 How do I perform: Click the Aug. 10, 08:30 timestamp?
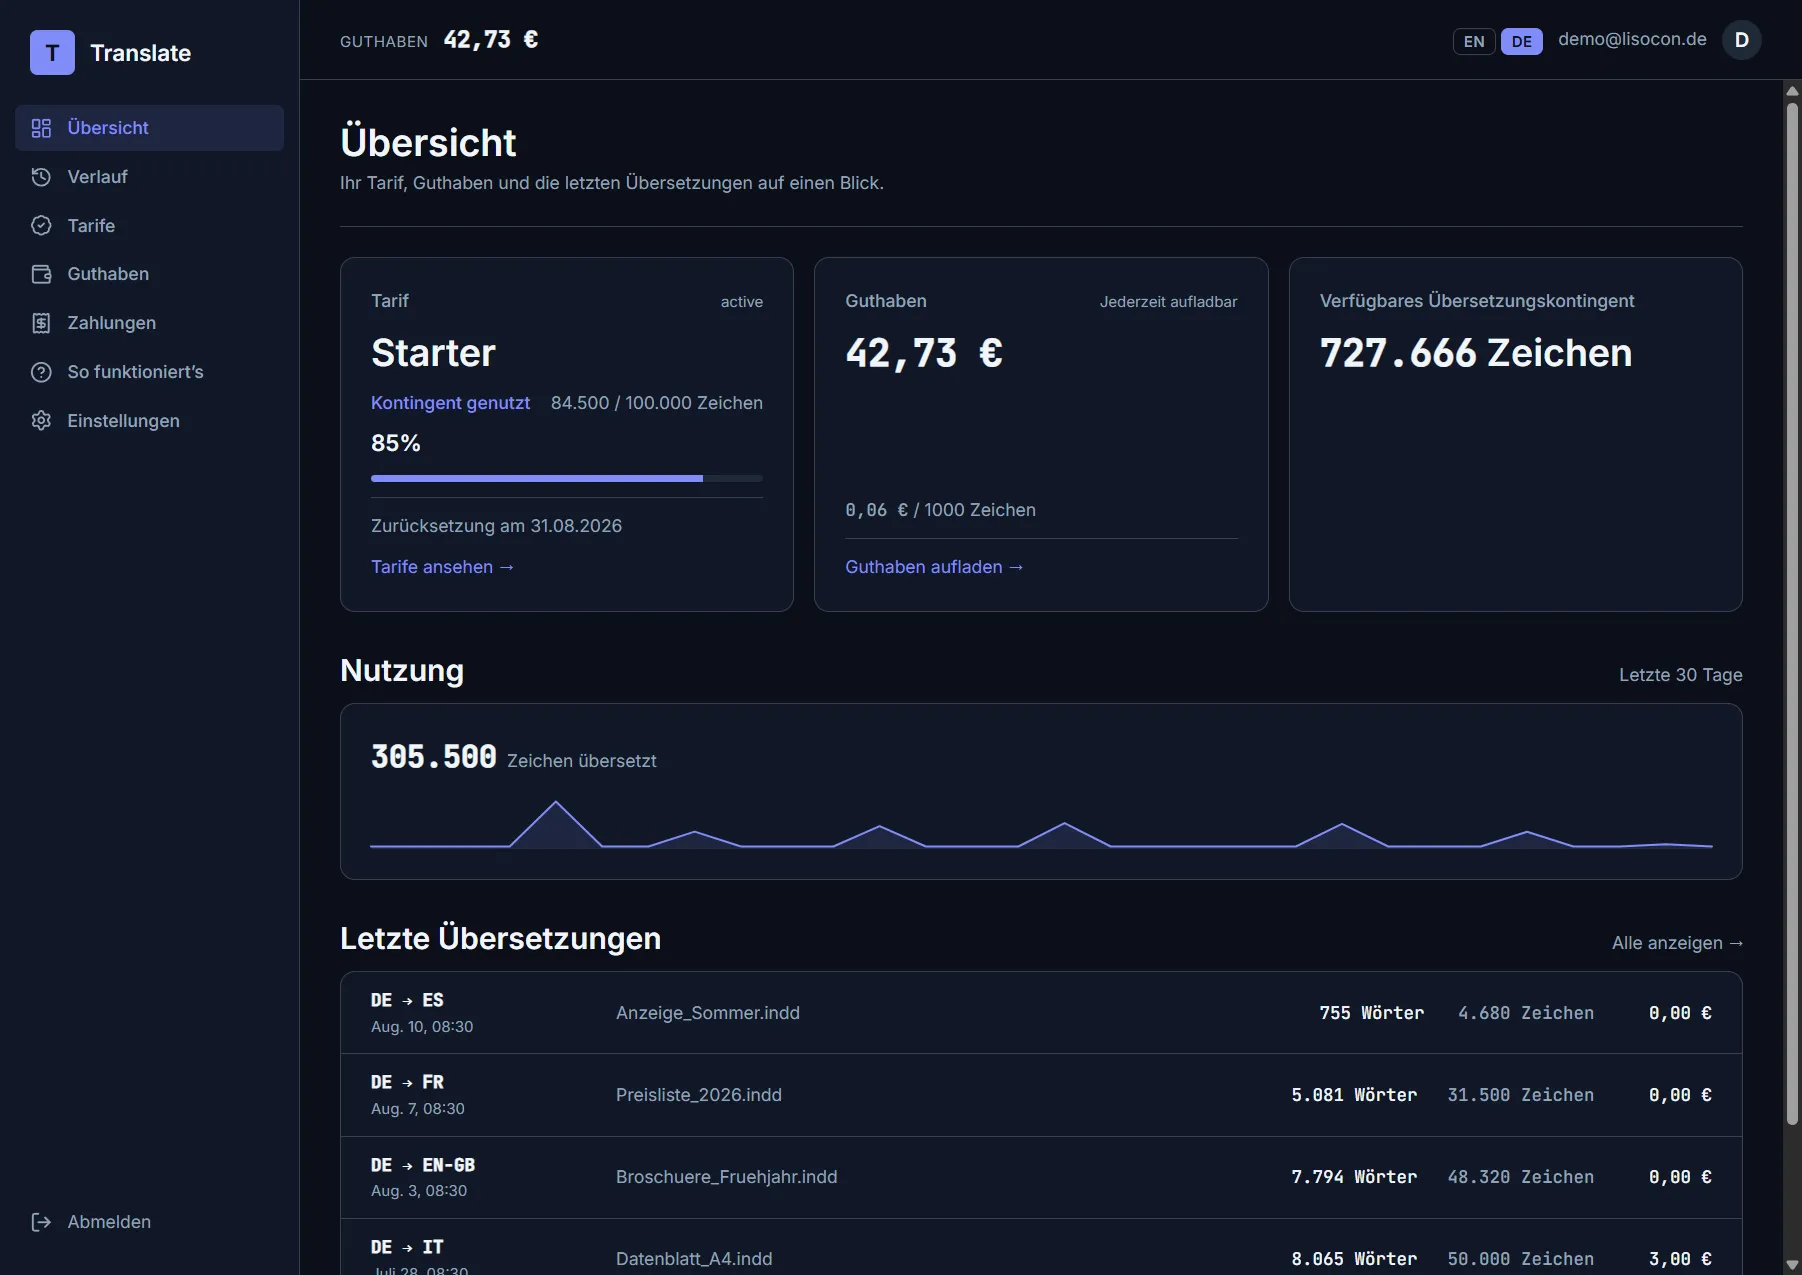(x=422, y=1027)
